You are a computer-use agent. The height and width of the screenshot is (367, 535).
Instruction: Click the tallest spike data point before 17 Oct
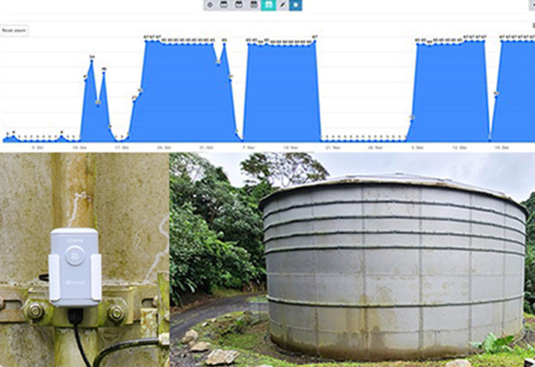91,60
